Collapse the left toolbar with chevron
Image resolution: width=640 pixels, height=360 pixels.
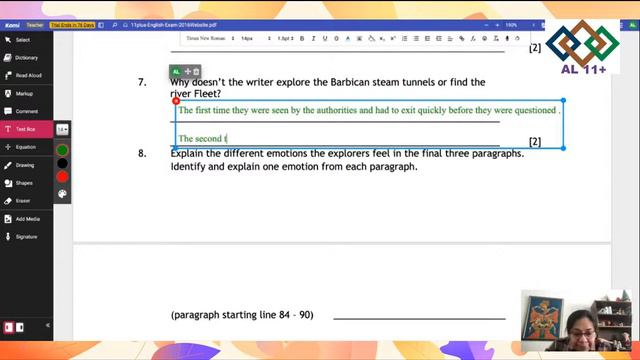click(48, 325)
